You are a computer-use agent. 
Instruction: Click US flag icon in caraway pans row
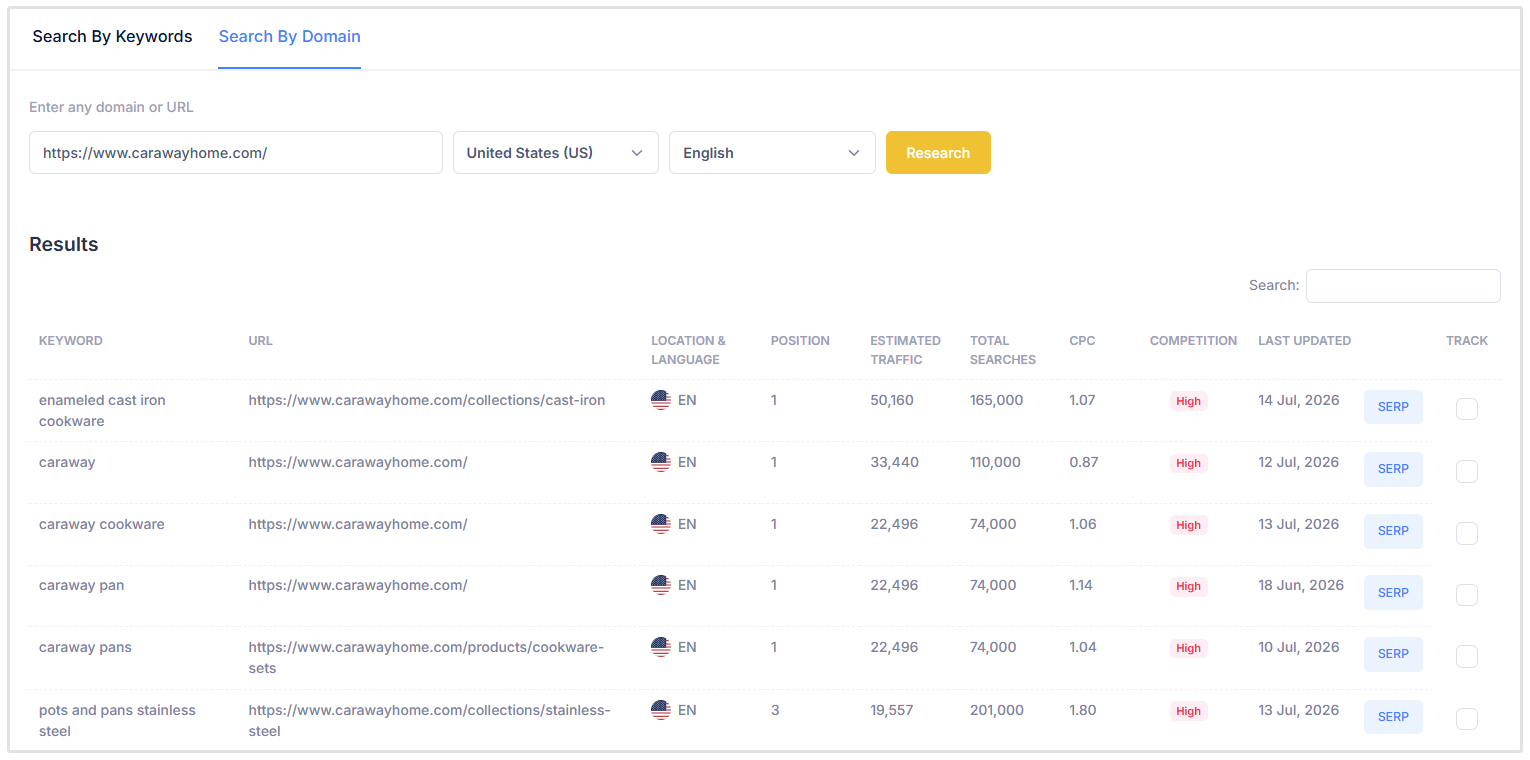click(x=661, y=647)
